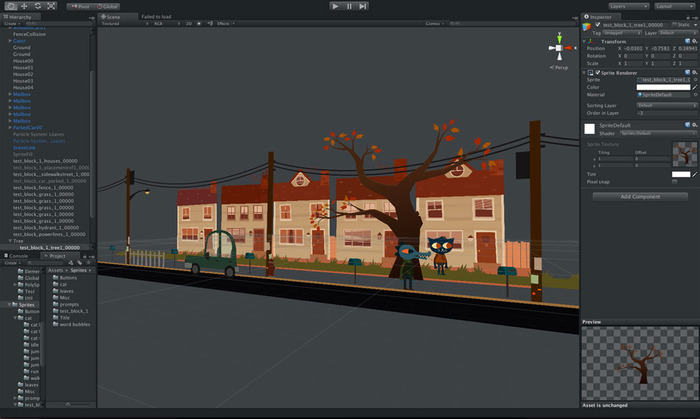
Task: Switch to the Project tab
Action: 58,256
